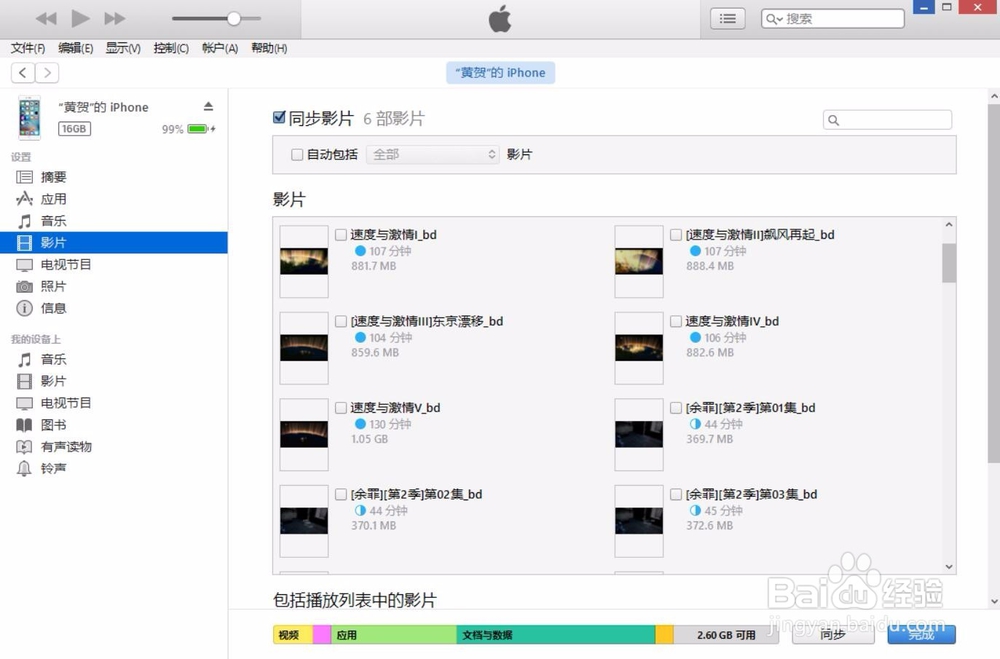Open the 全部 dropdown
1000x659 pixels.
click(432, 154)
